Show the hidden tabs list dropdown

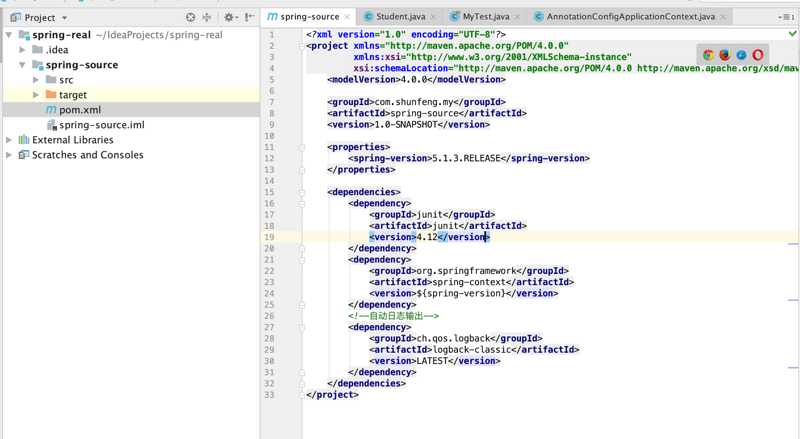tap(787, 17)
